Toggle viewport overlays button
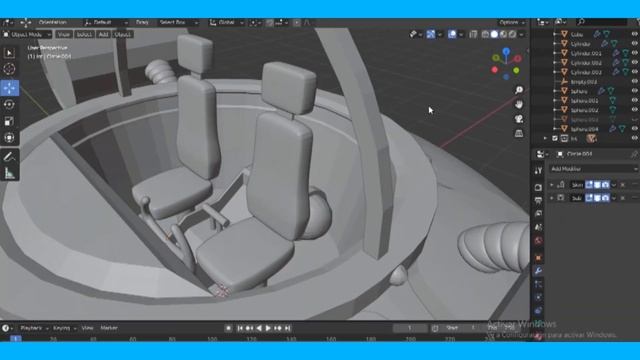 452,35
